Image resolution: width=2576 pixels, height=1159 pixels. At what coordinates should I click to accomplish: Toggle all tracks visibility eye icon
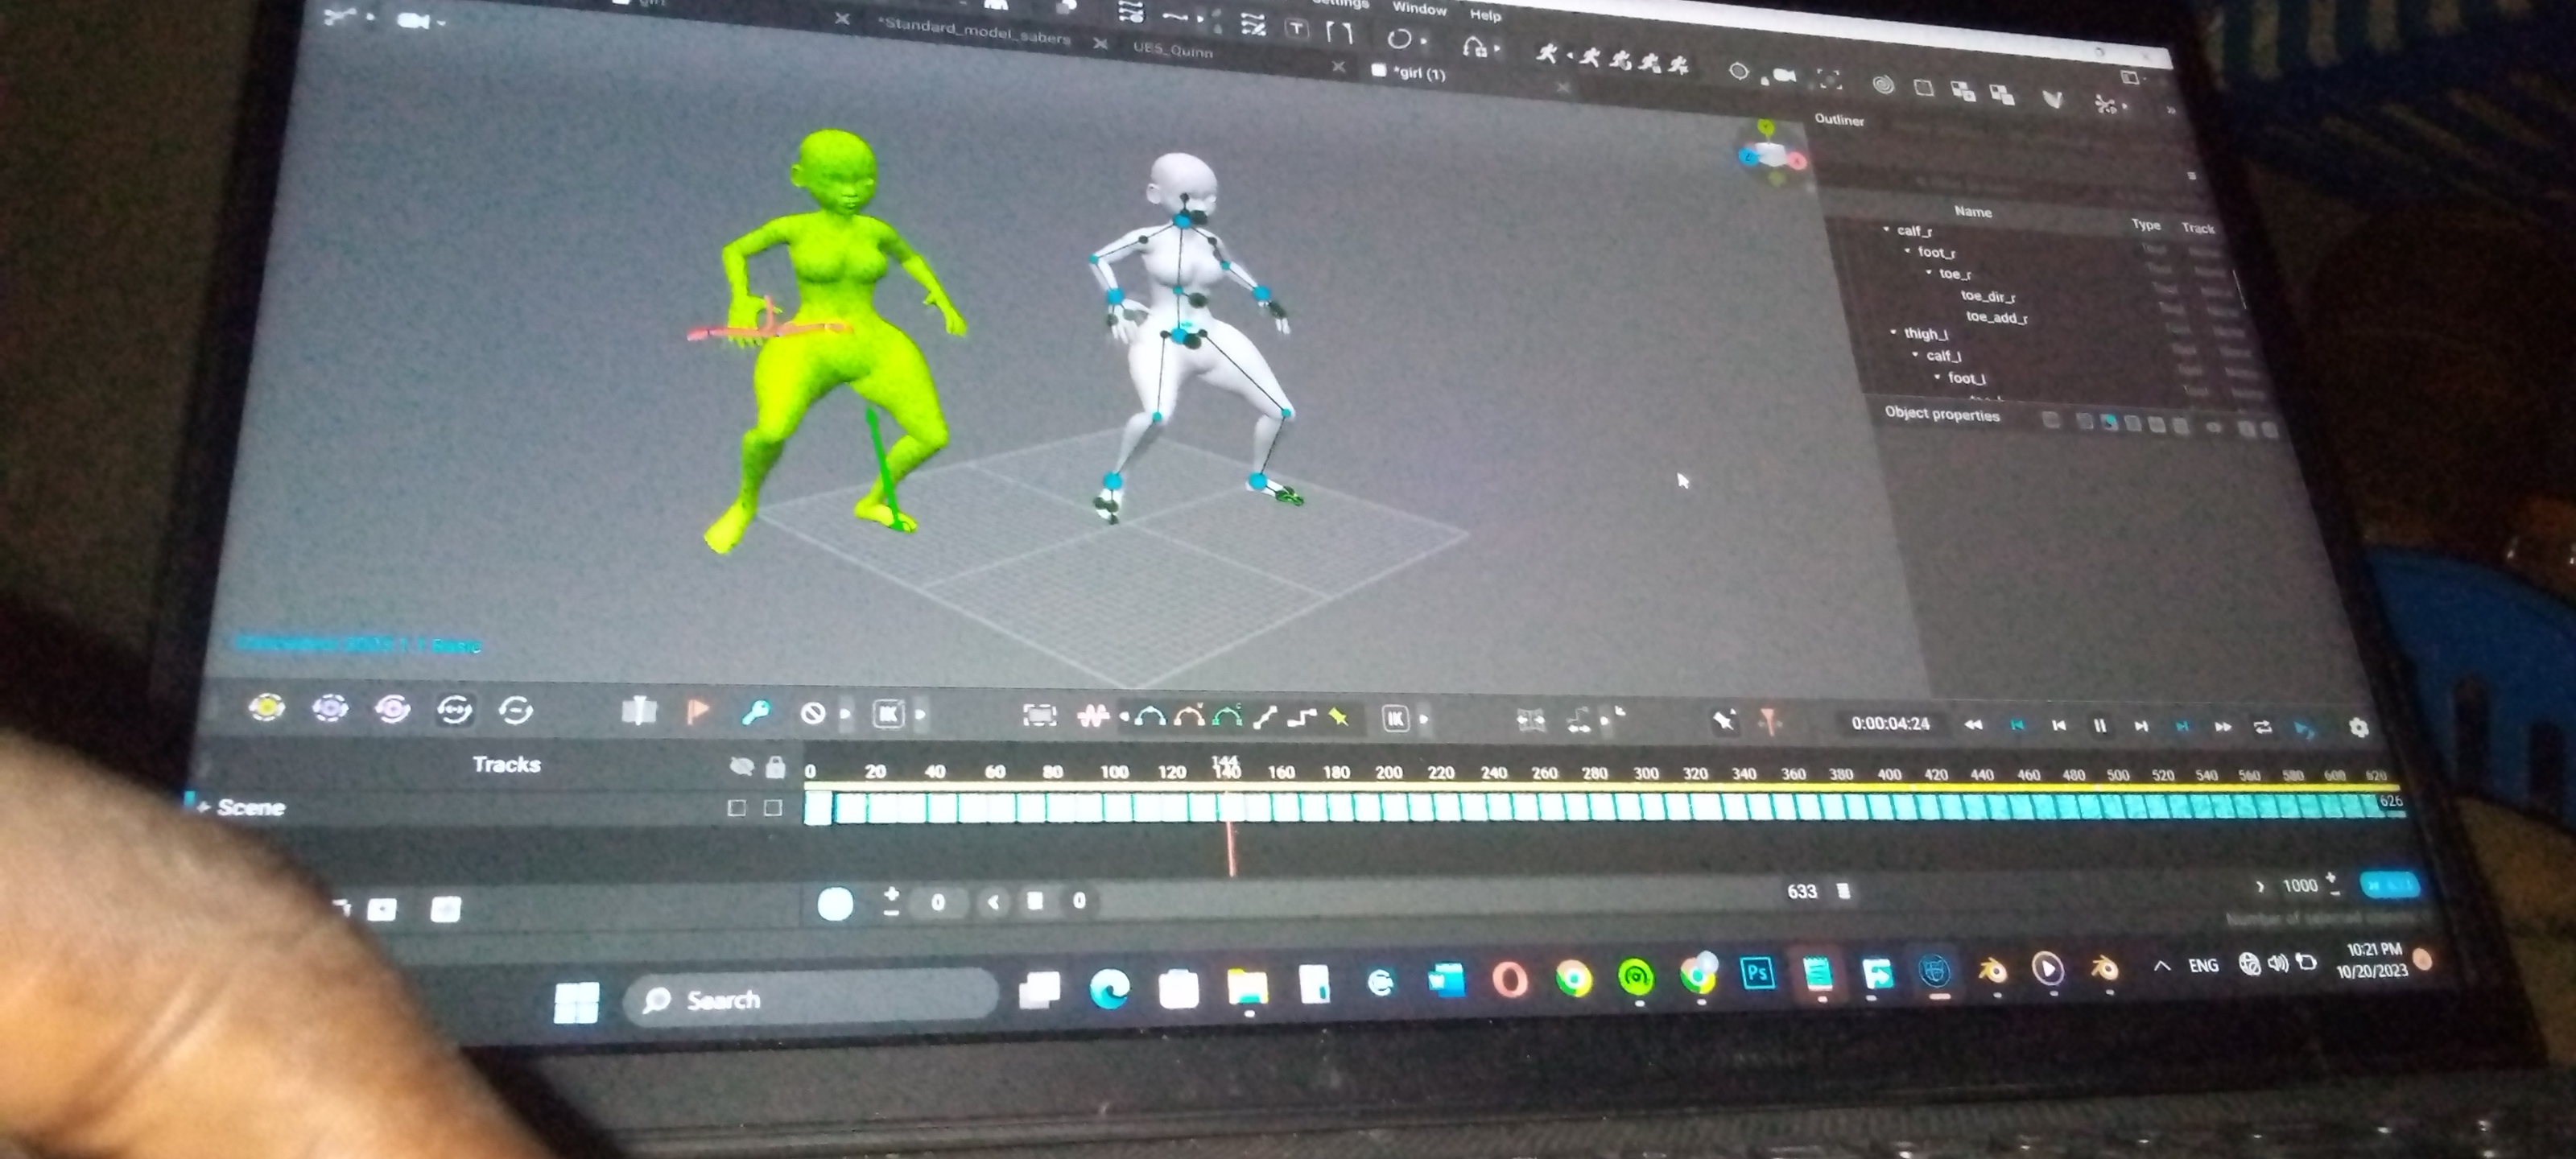coord(741,767)
